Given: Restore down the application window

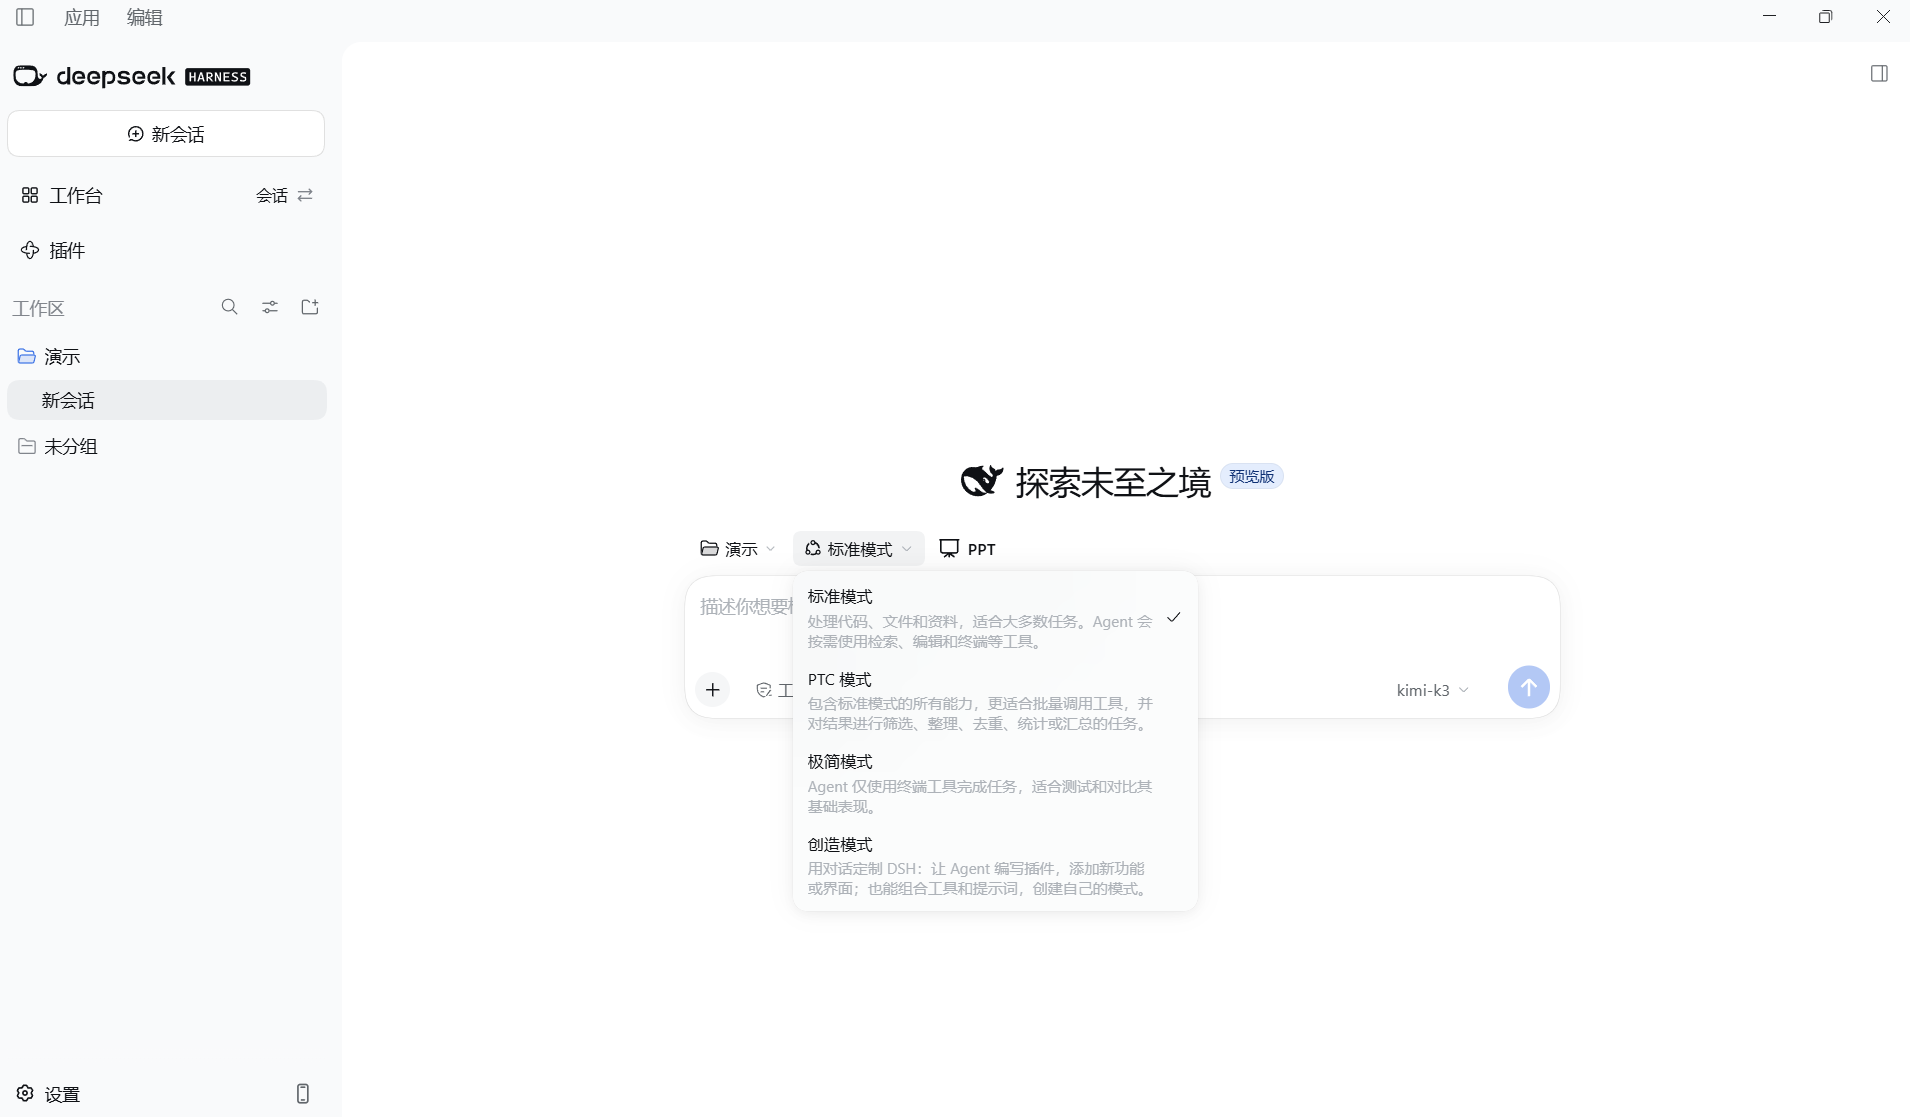Looking at the screenshot, I should [1825, 17].
